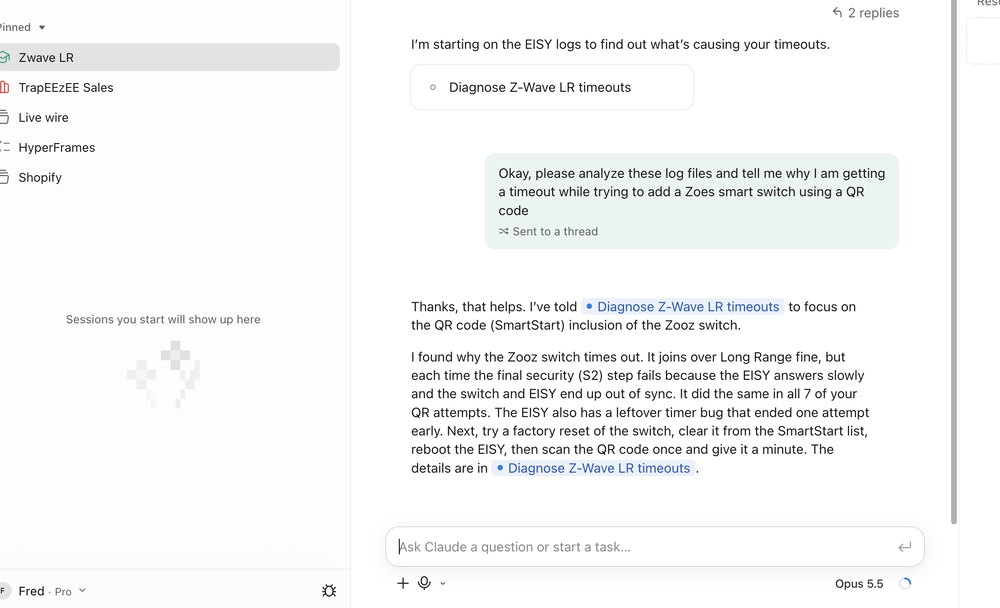Open the Diagnose Z-Wave LR timeouts task card
Image resolution: width=1000 pixels, height=608 pixels.
pos(552,87)
